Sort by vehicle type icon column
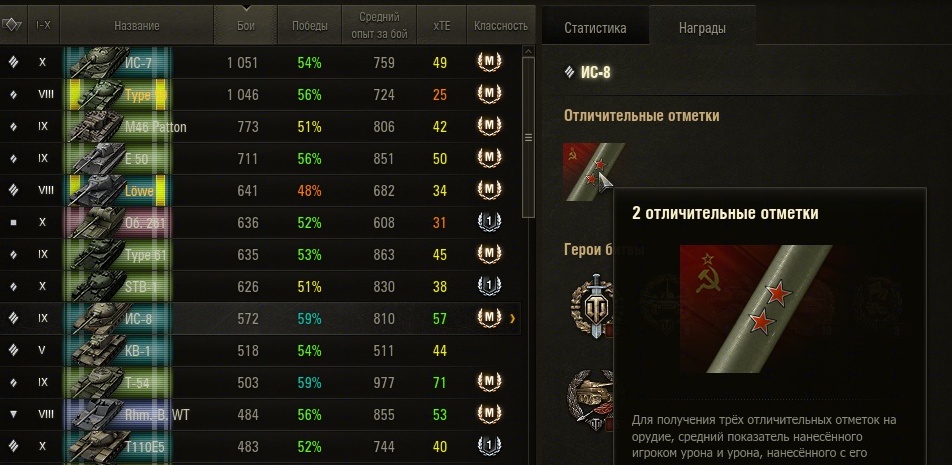The height and width of the screenshot is (465, 952). click(12, 25)
